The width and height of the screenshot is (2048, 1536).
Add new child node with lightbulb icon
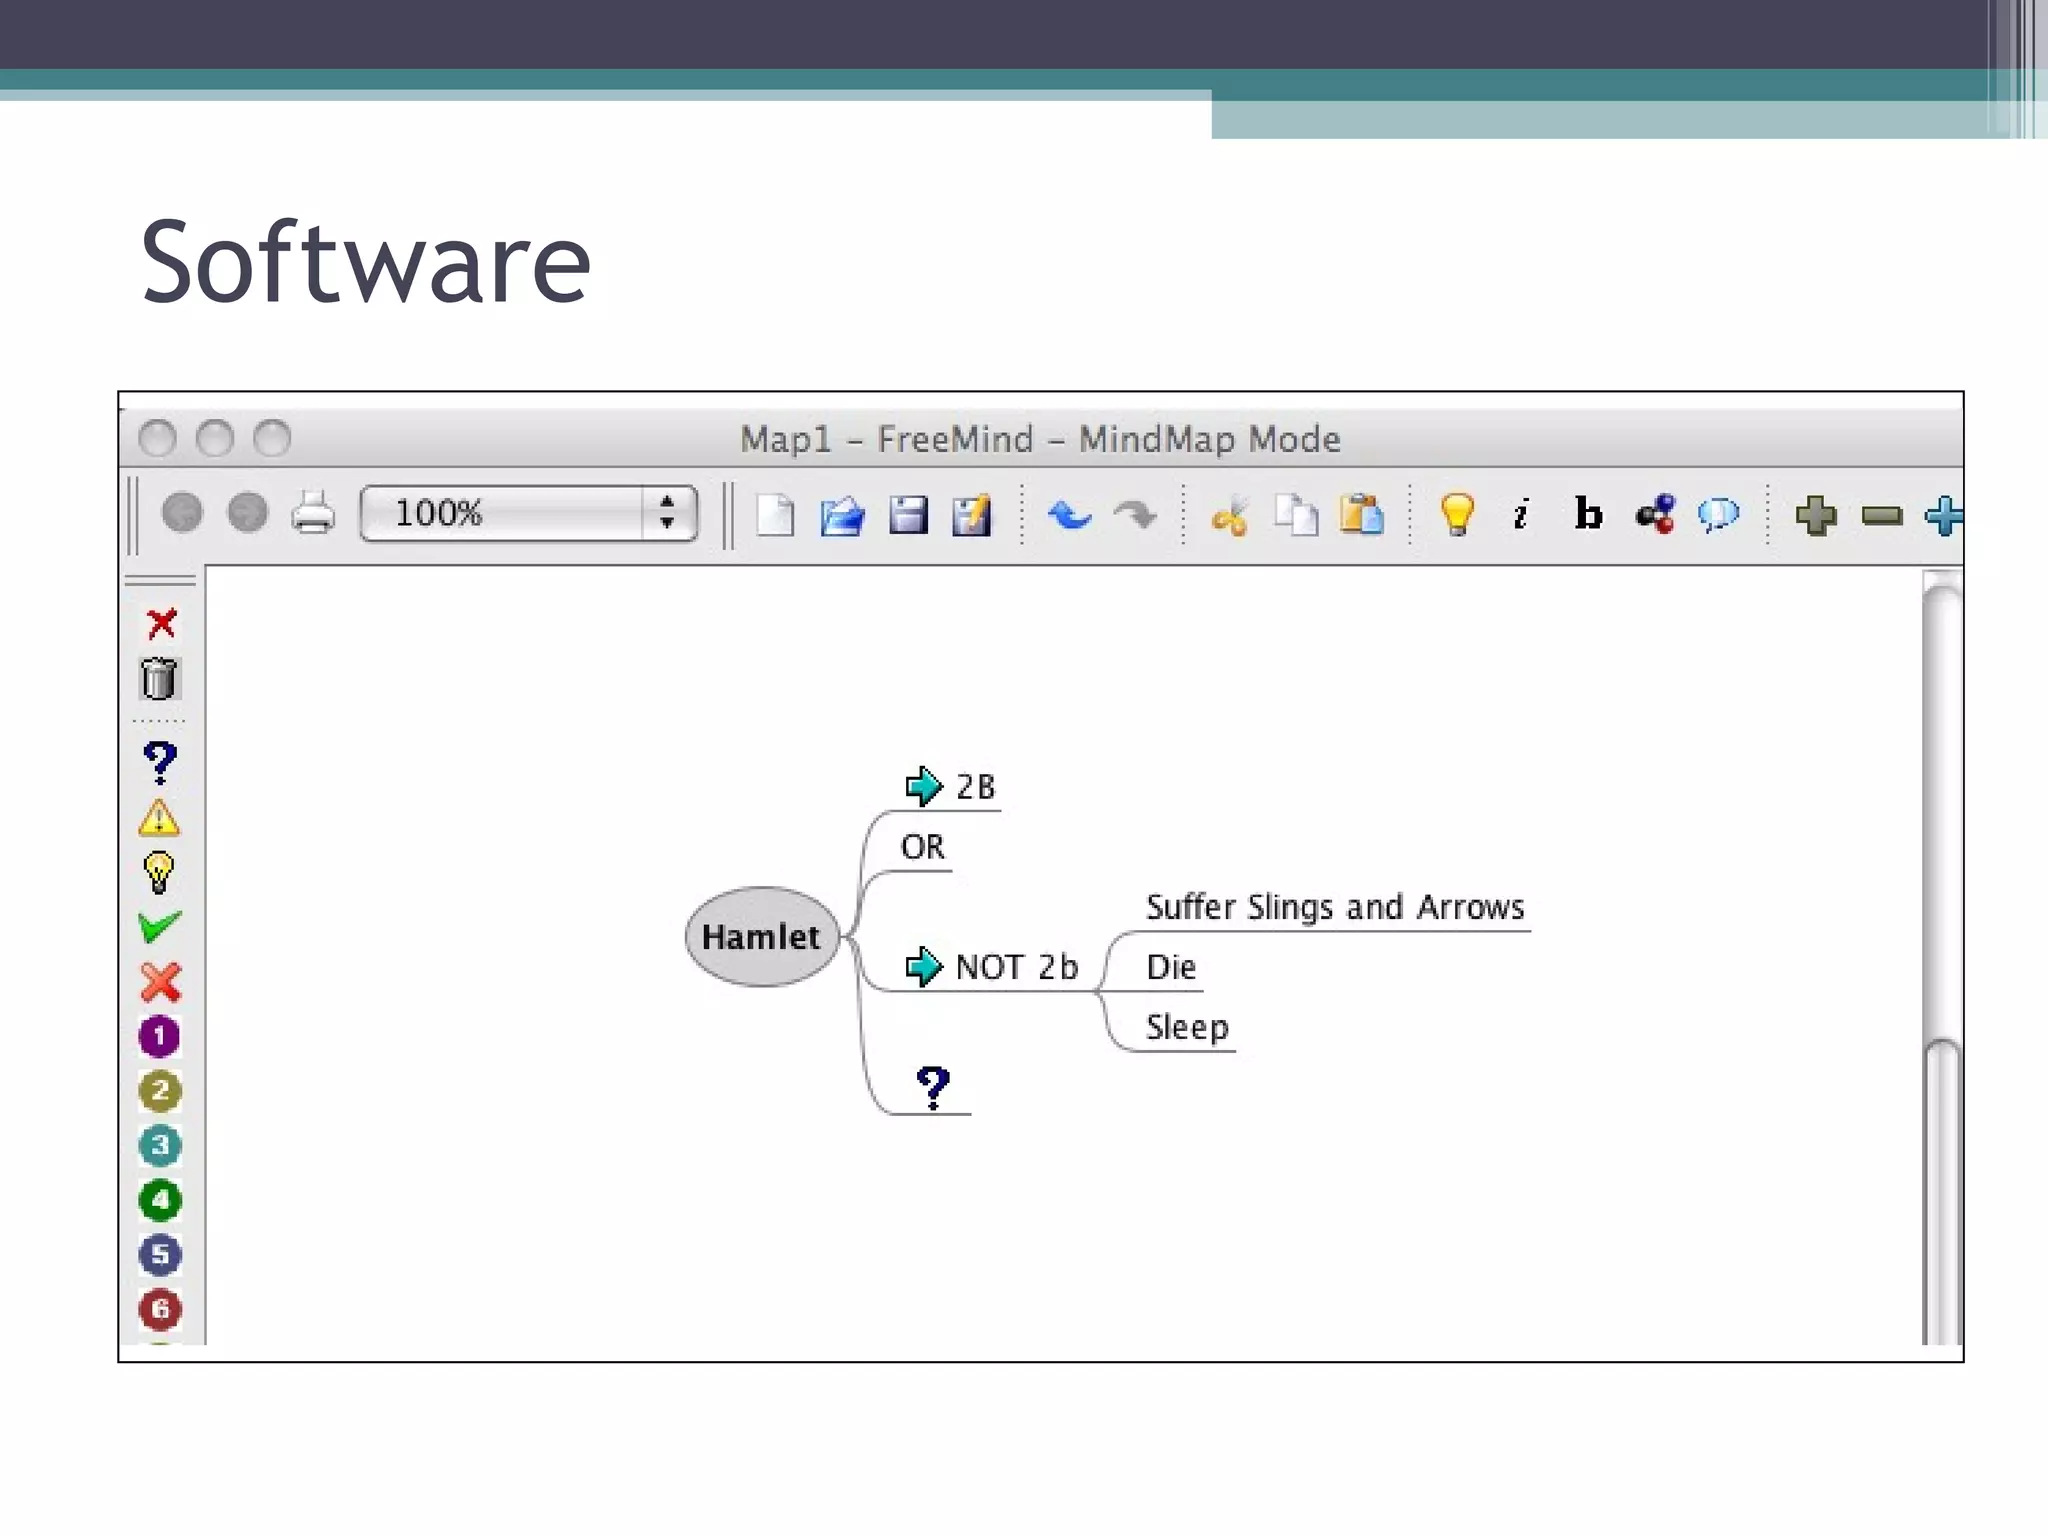[1457, 515]
